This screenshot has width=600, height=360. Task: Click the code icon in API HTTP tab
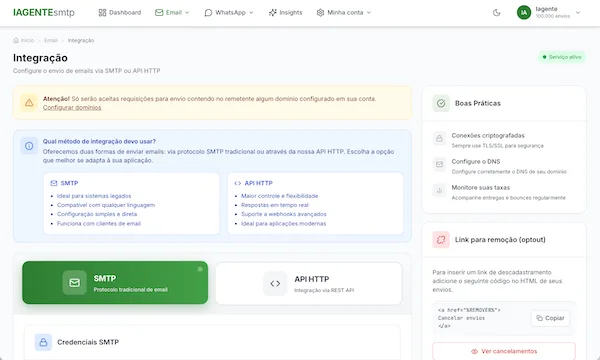point(275,283)
